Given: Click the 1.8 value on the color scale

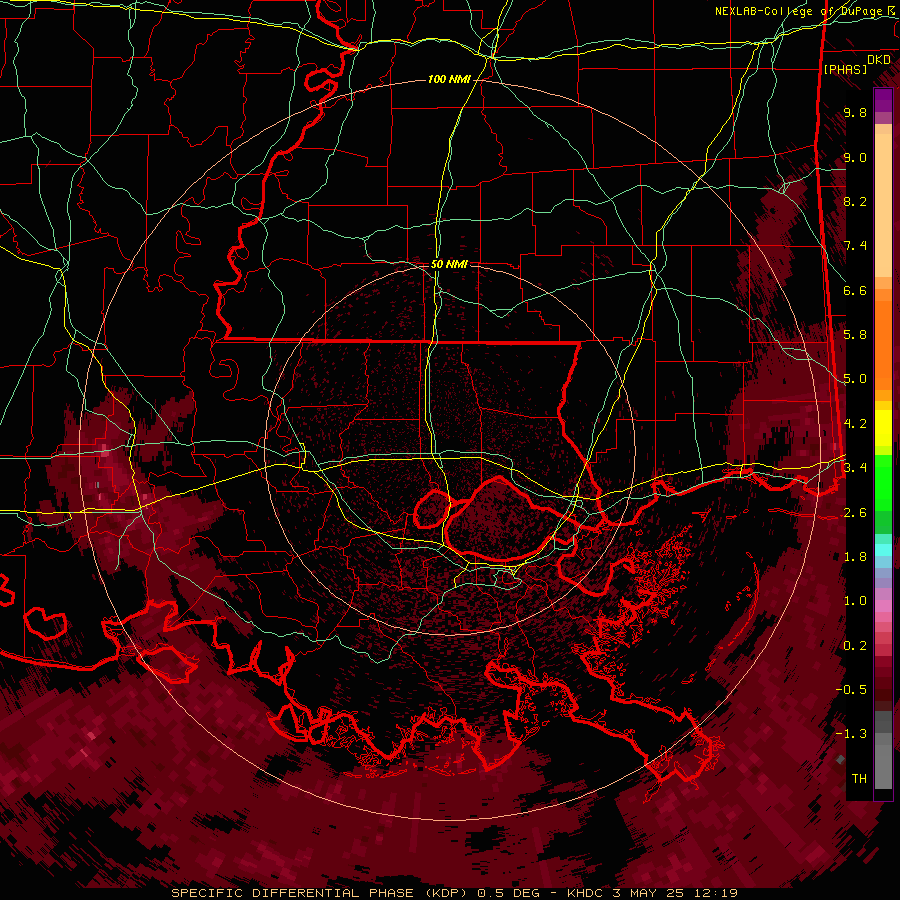Looking at the screenshot, I should click(x=855, y=557).
